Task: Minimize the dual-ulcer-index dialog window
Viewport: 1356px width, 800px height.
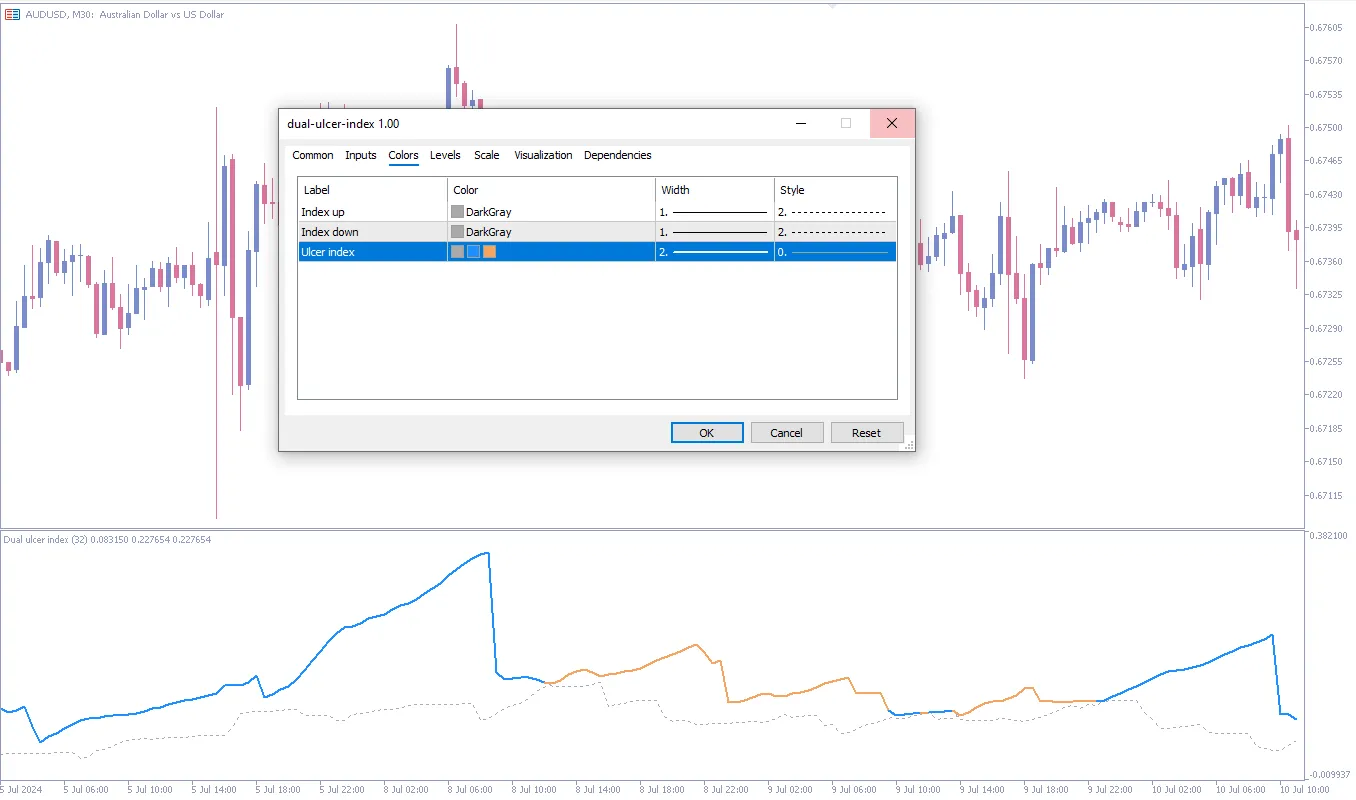Action: (x=801, y=123)
